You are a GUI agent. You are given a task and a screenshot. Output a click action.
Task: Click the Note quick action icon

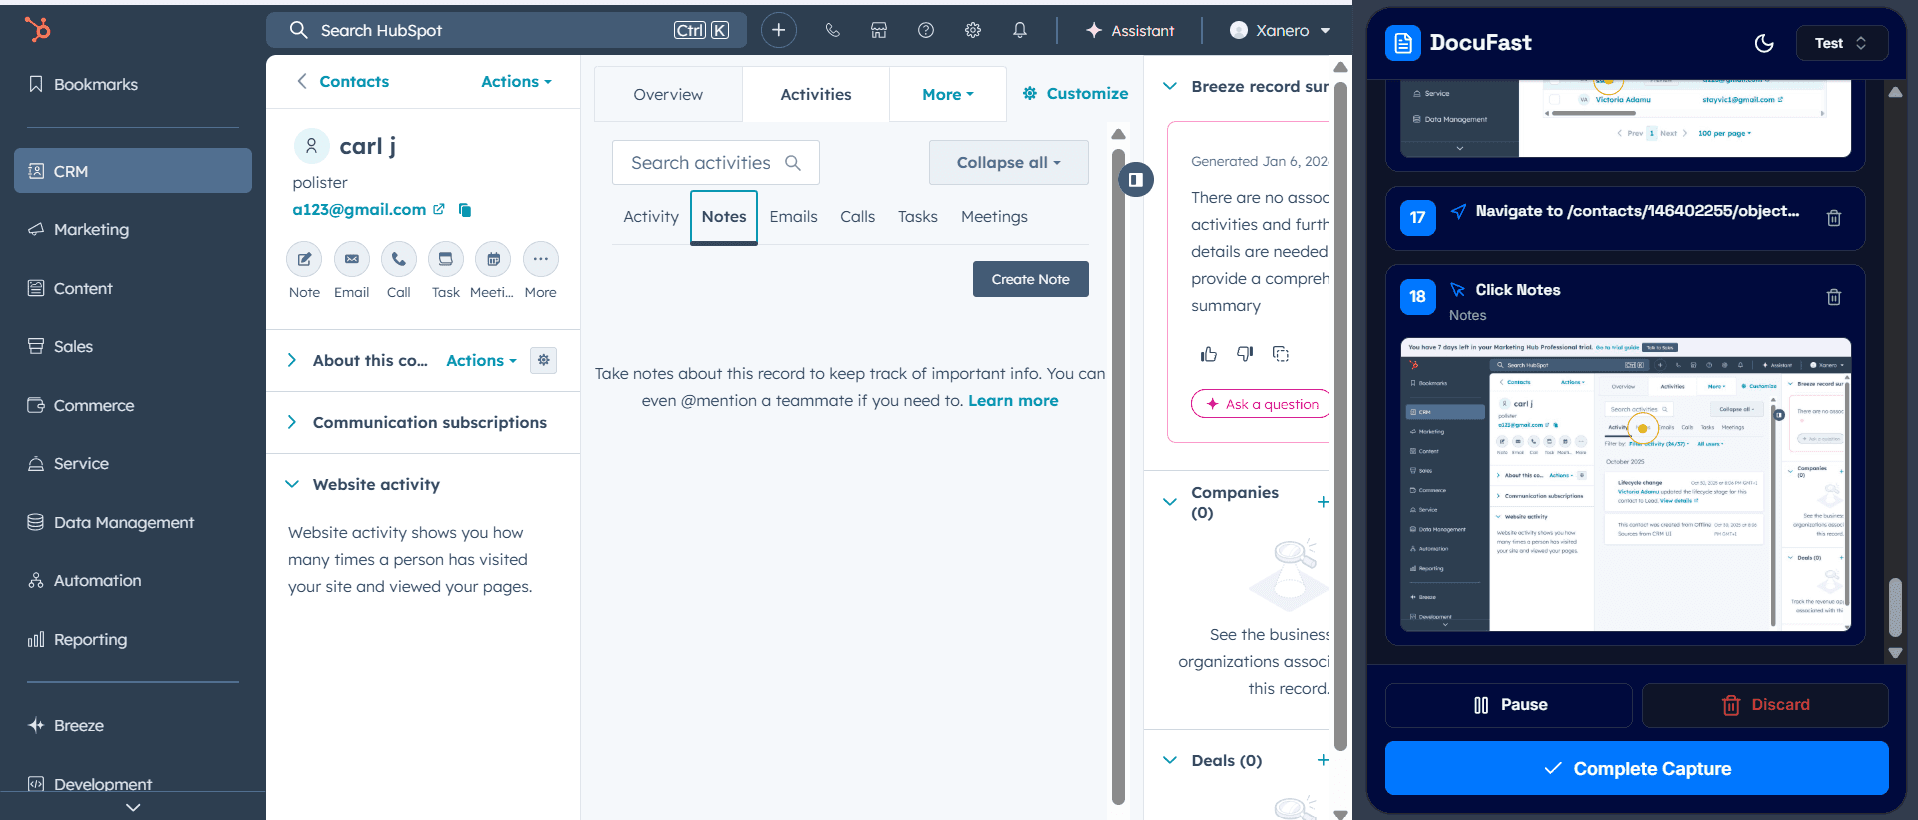click(x=304, y=259)
